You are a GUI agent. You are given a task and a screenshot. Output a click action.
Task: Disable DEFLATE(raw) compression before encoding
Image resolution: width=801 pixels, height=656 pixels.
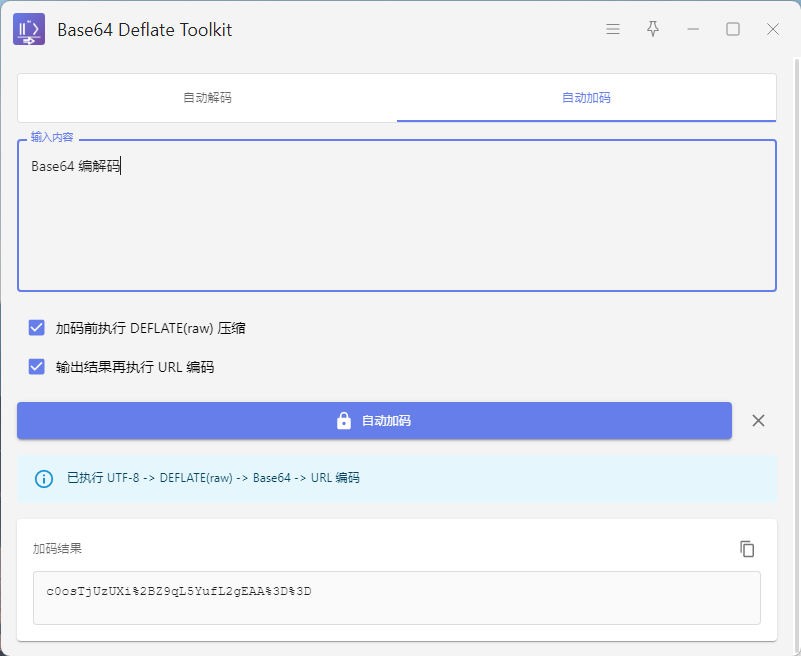point(37,328)
